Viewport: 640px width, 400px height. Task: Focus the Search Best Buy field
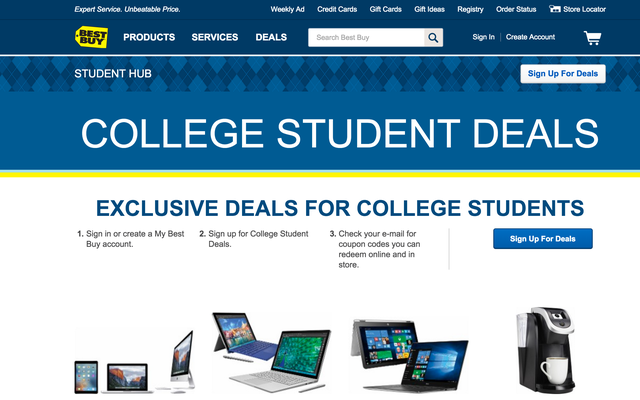point(366,38)
